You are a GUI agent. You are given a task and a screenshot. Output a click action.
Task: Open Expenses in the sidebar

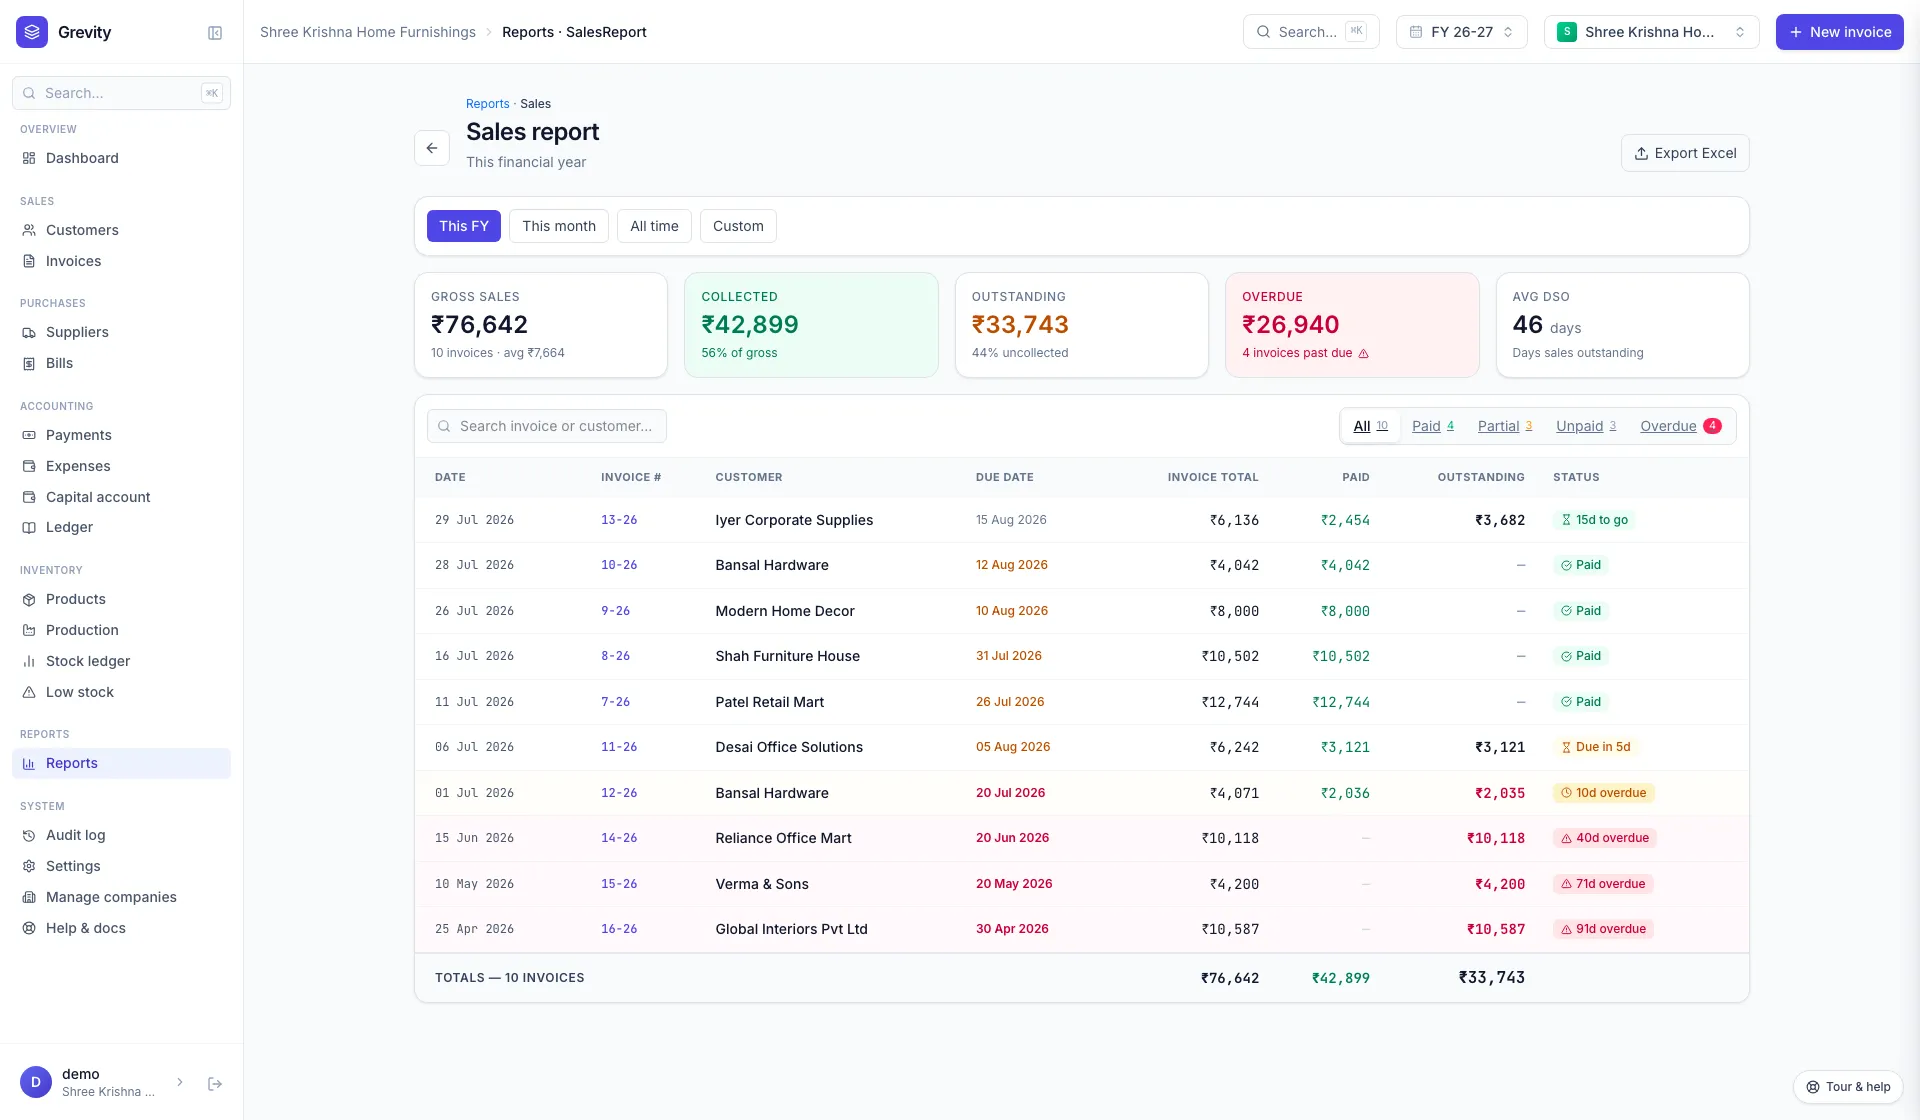[121, 466]
